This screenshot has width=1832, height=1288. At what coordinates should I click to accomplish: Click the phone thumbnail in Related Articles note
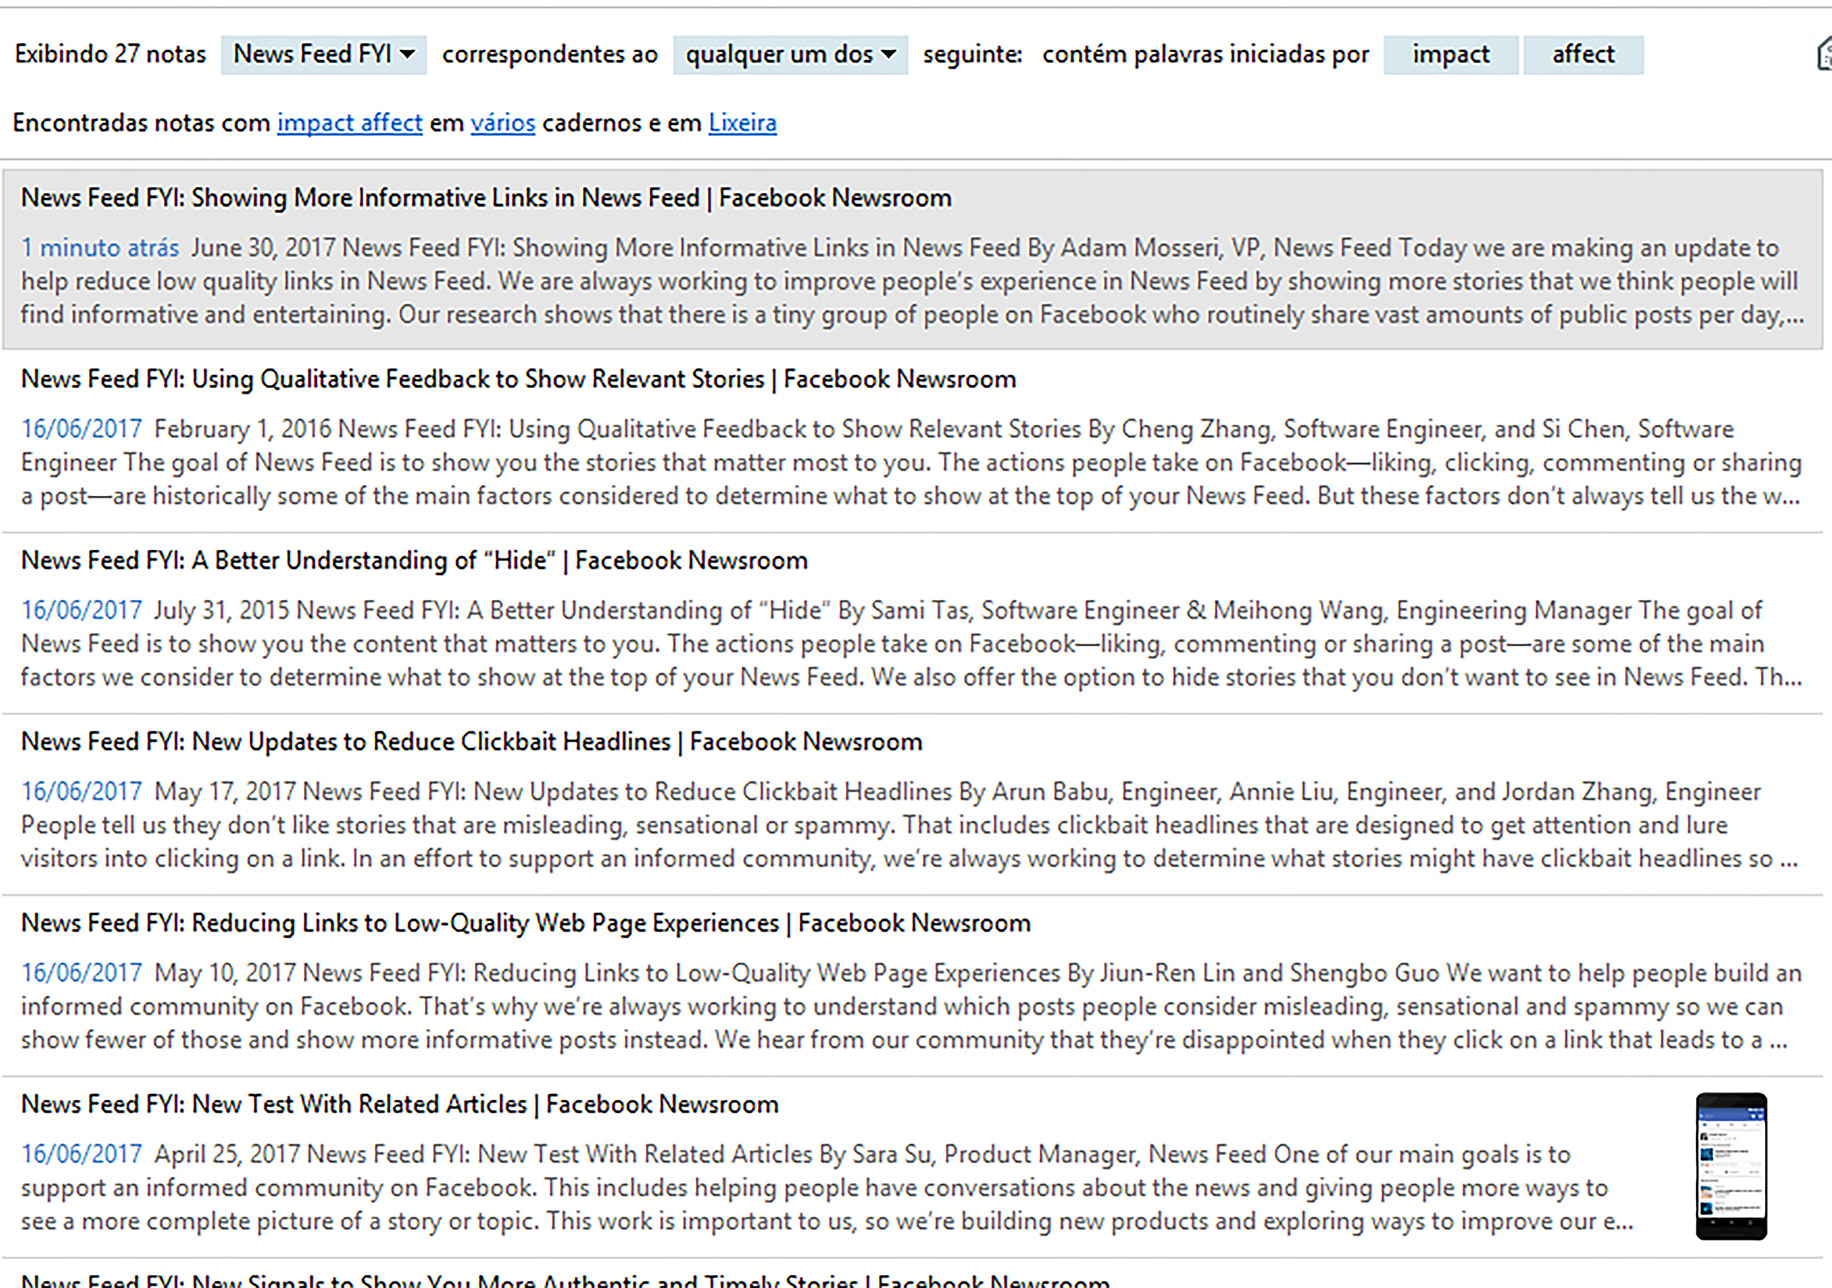pos(1731,1166)
